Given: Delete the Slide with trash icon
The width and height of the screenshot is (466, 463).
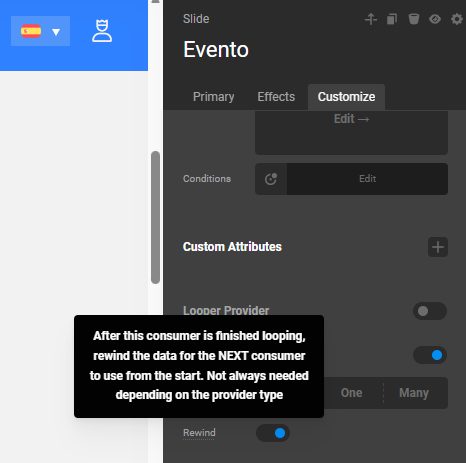Looking at the screenshot, I should [x=414, y=19].
